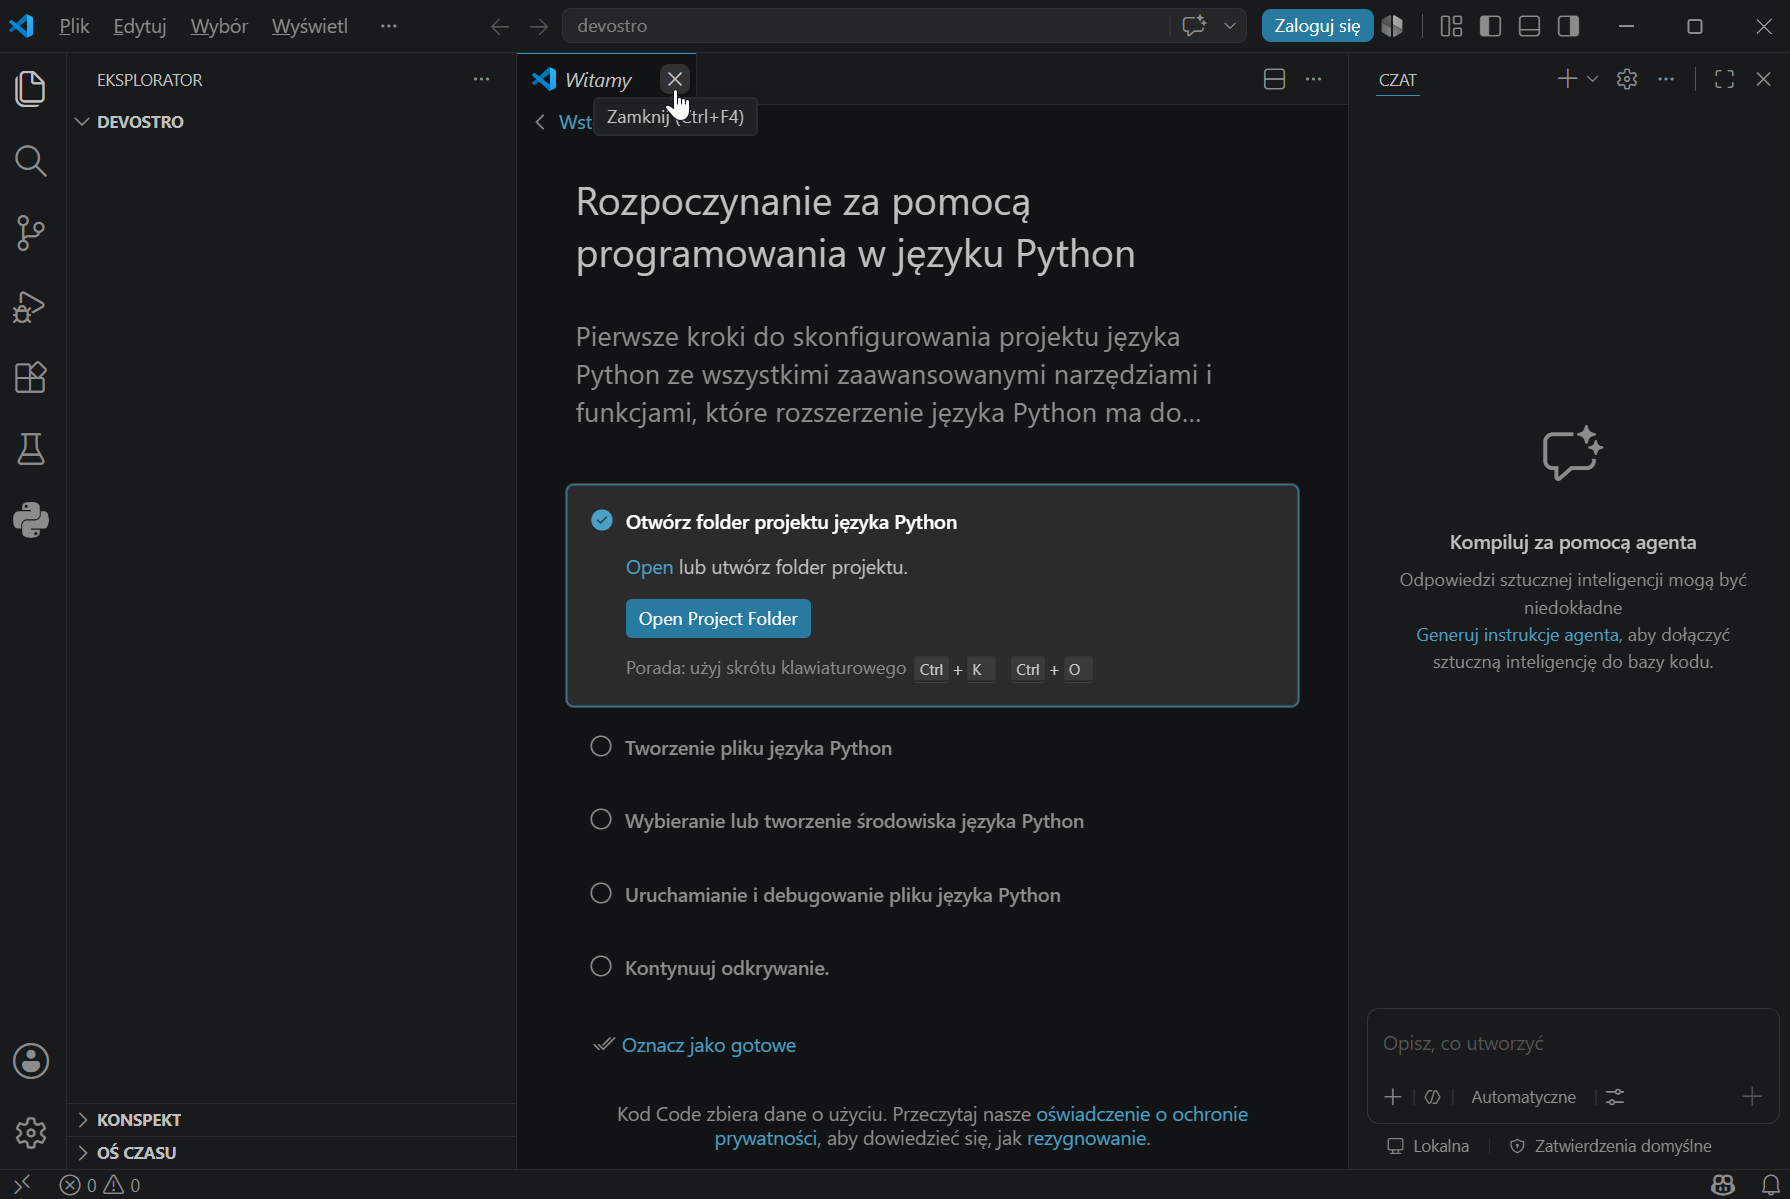1790x1199 pixels.
Task: Click the chat input Opisz, co utworzyć
Action: click(x=1573, y=1043)
